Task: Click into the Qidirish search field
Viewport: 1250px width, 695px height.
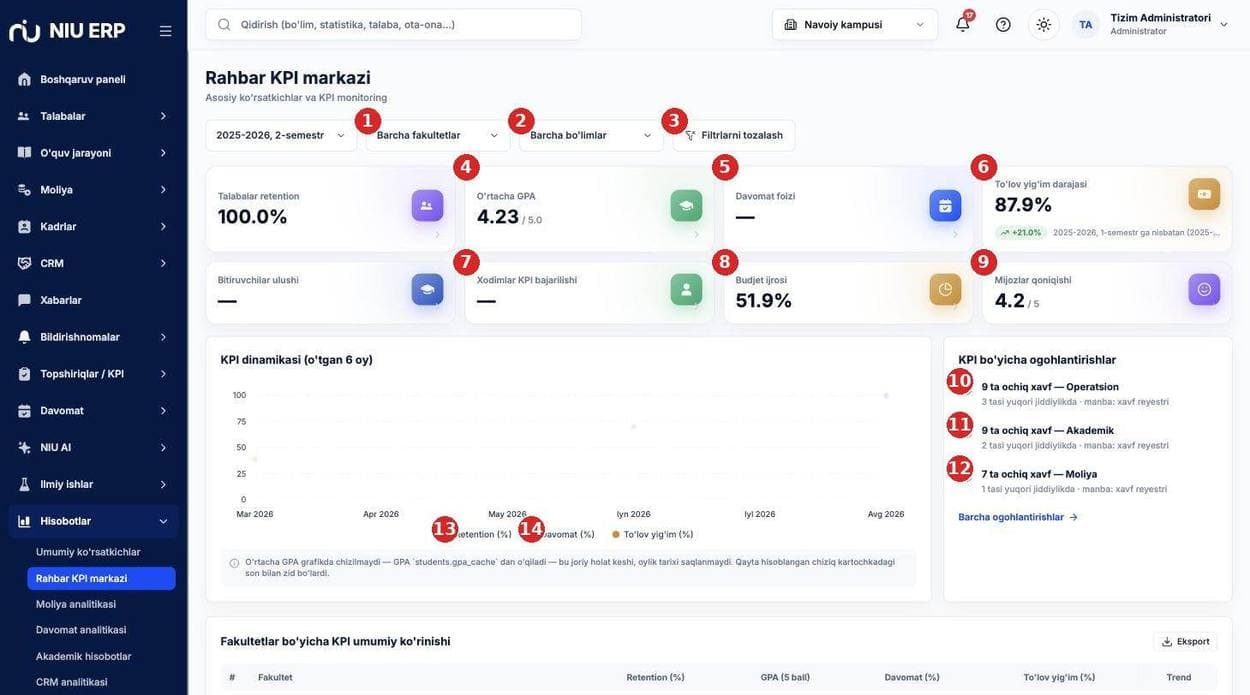Action: pos(393,24)
